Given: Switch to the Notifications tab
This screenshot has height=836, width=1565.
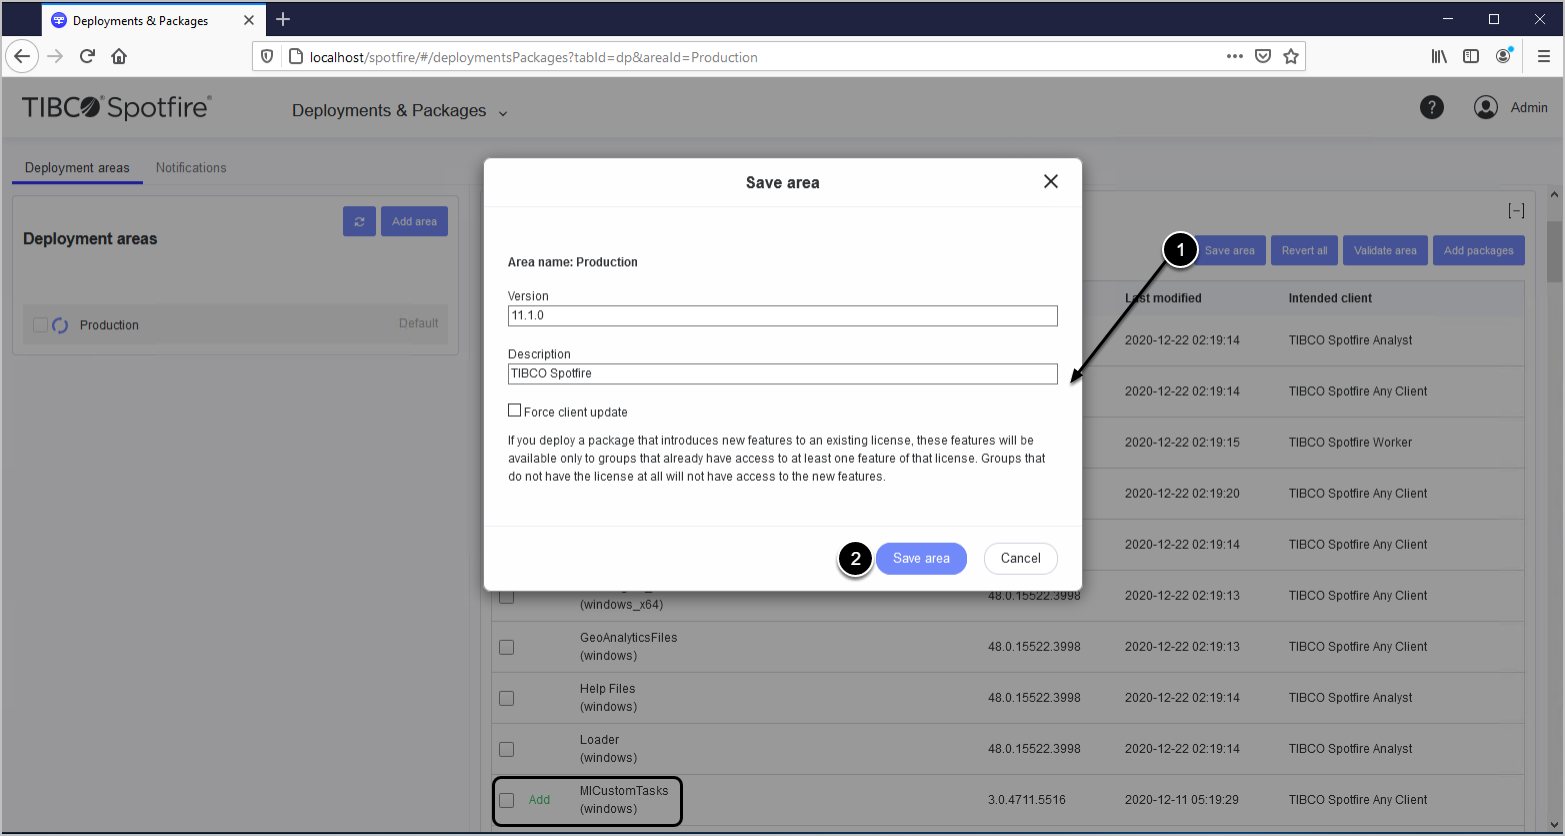Looking at the screenshot, I should (191, 168).
